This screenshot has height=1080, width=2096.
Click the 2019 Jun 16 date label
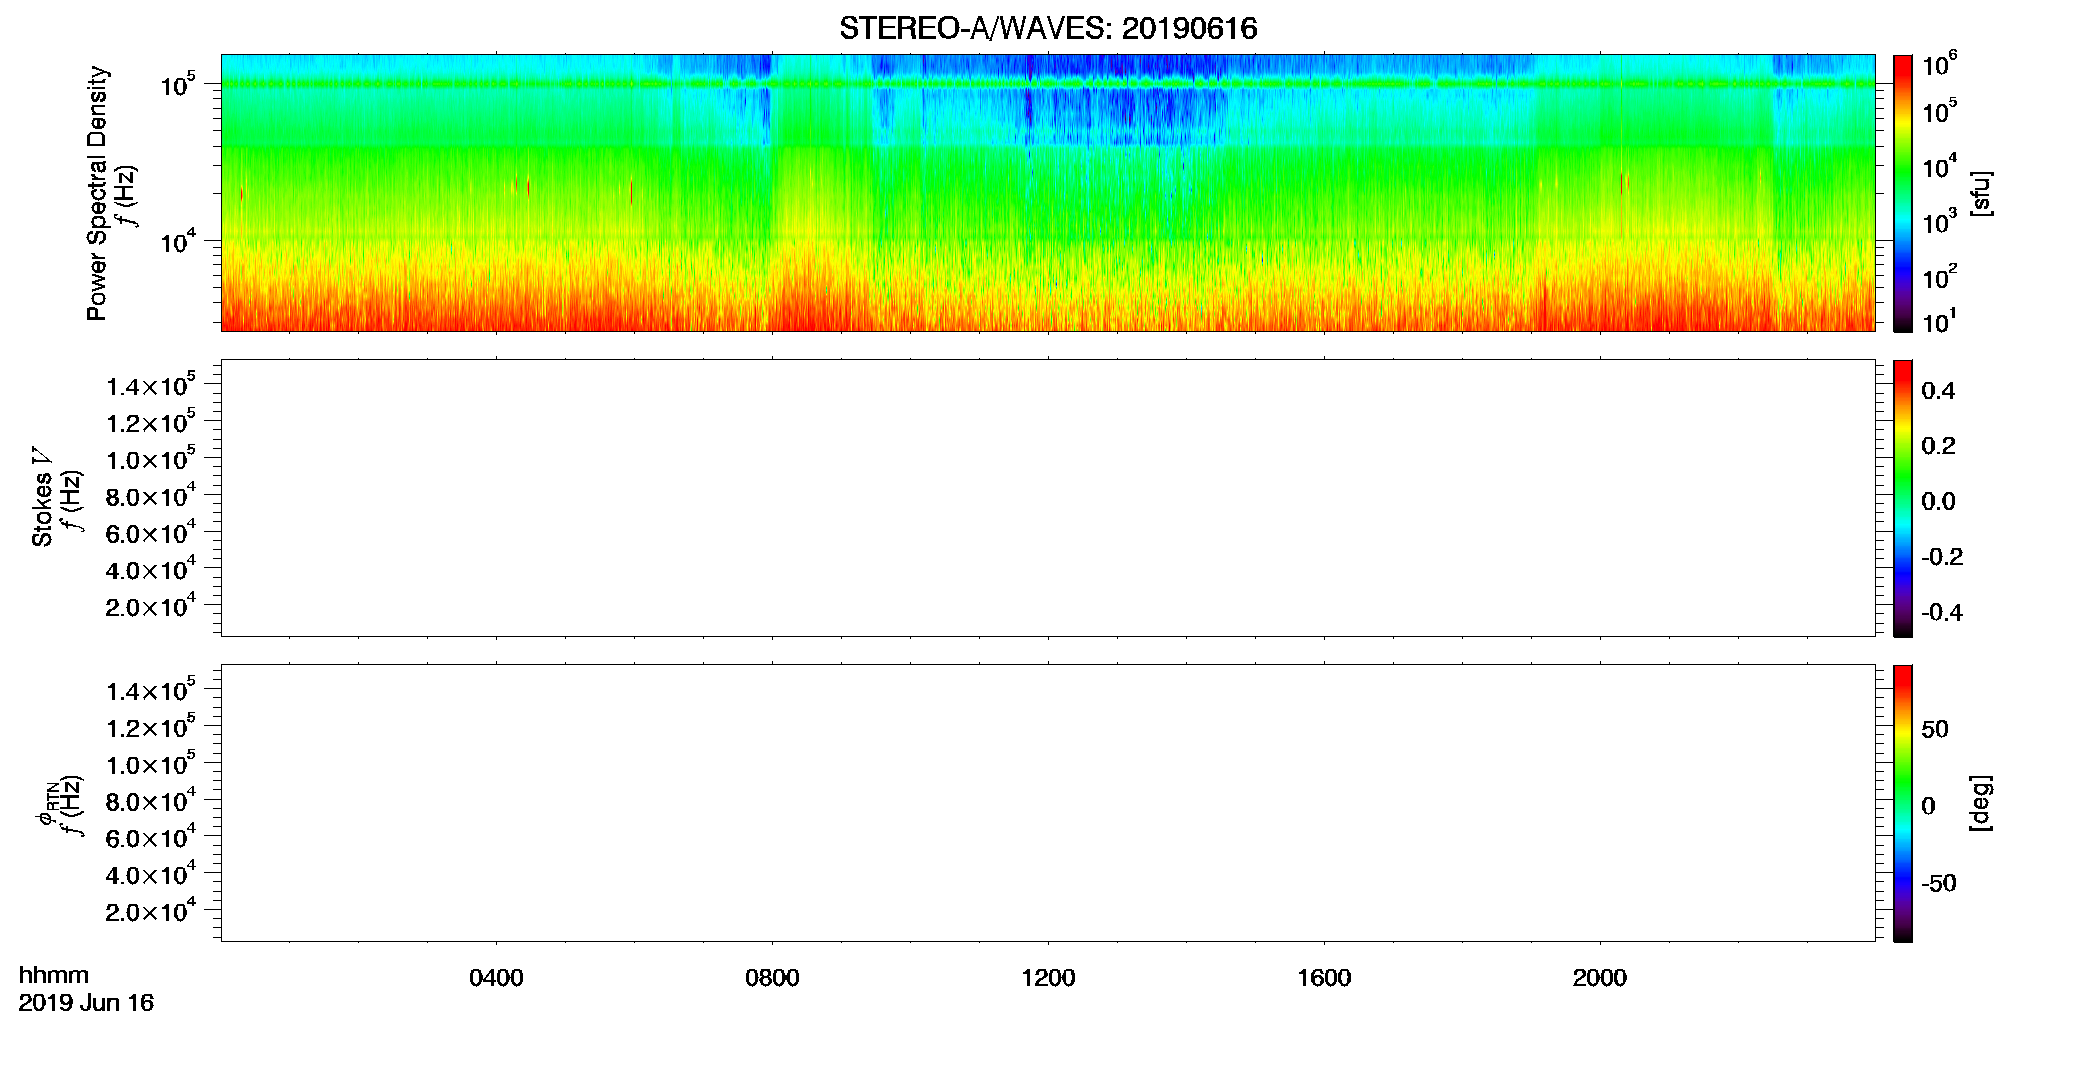86,1003
